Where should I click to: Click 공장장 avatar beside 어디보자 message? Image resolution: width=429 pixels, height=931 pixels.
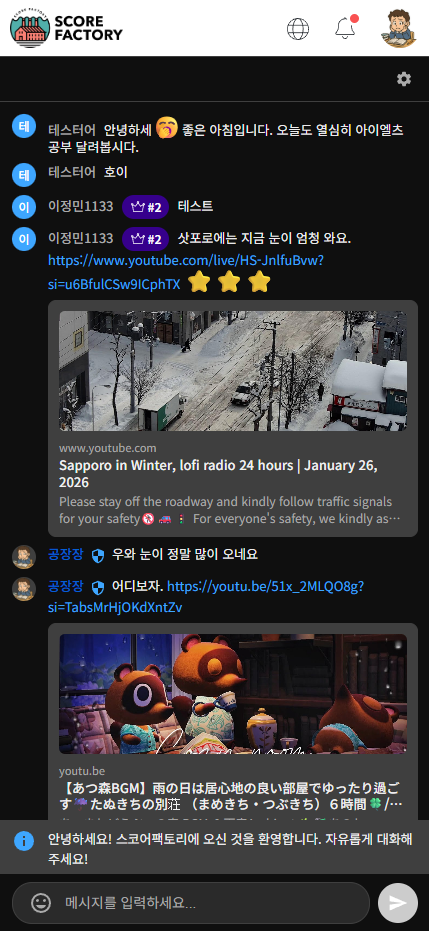coord(24,589)
